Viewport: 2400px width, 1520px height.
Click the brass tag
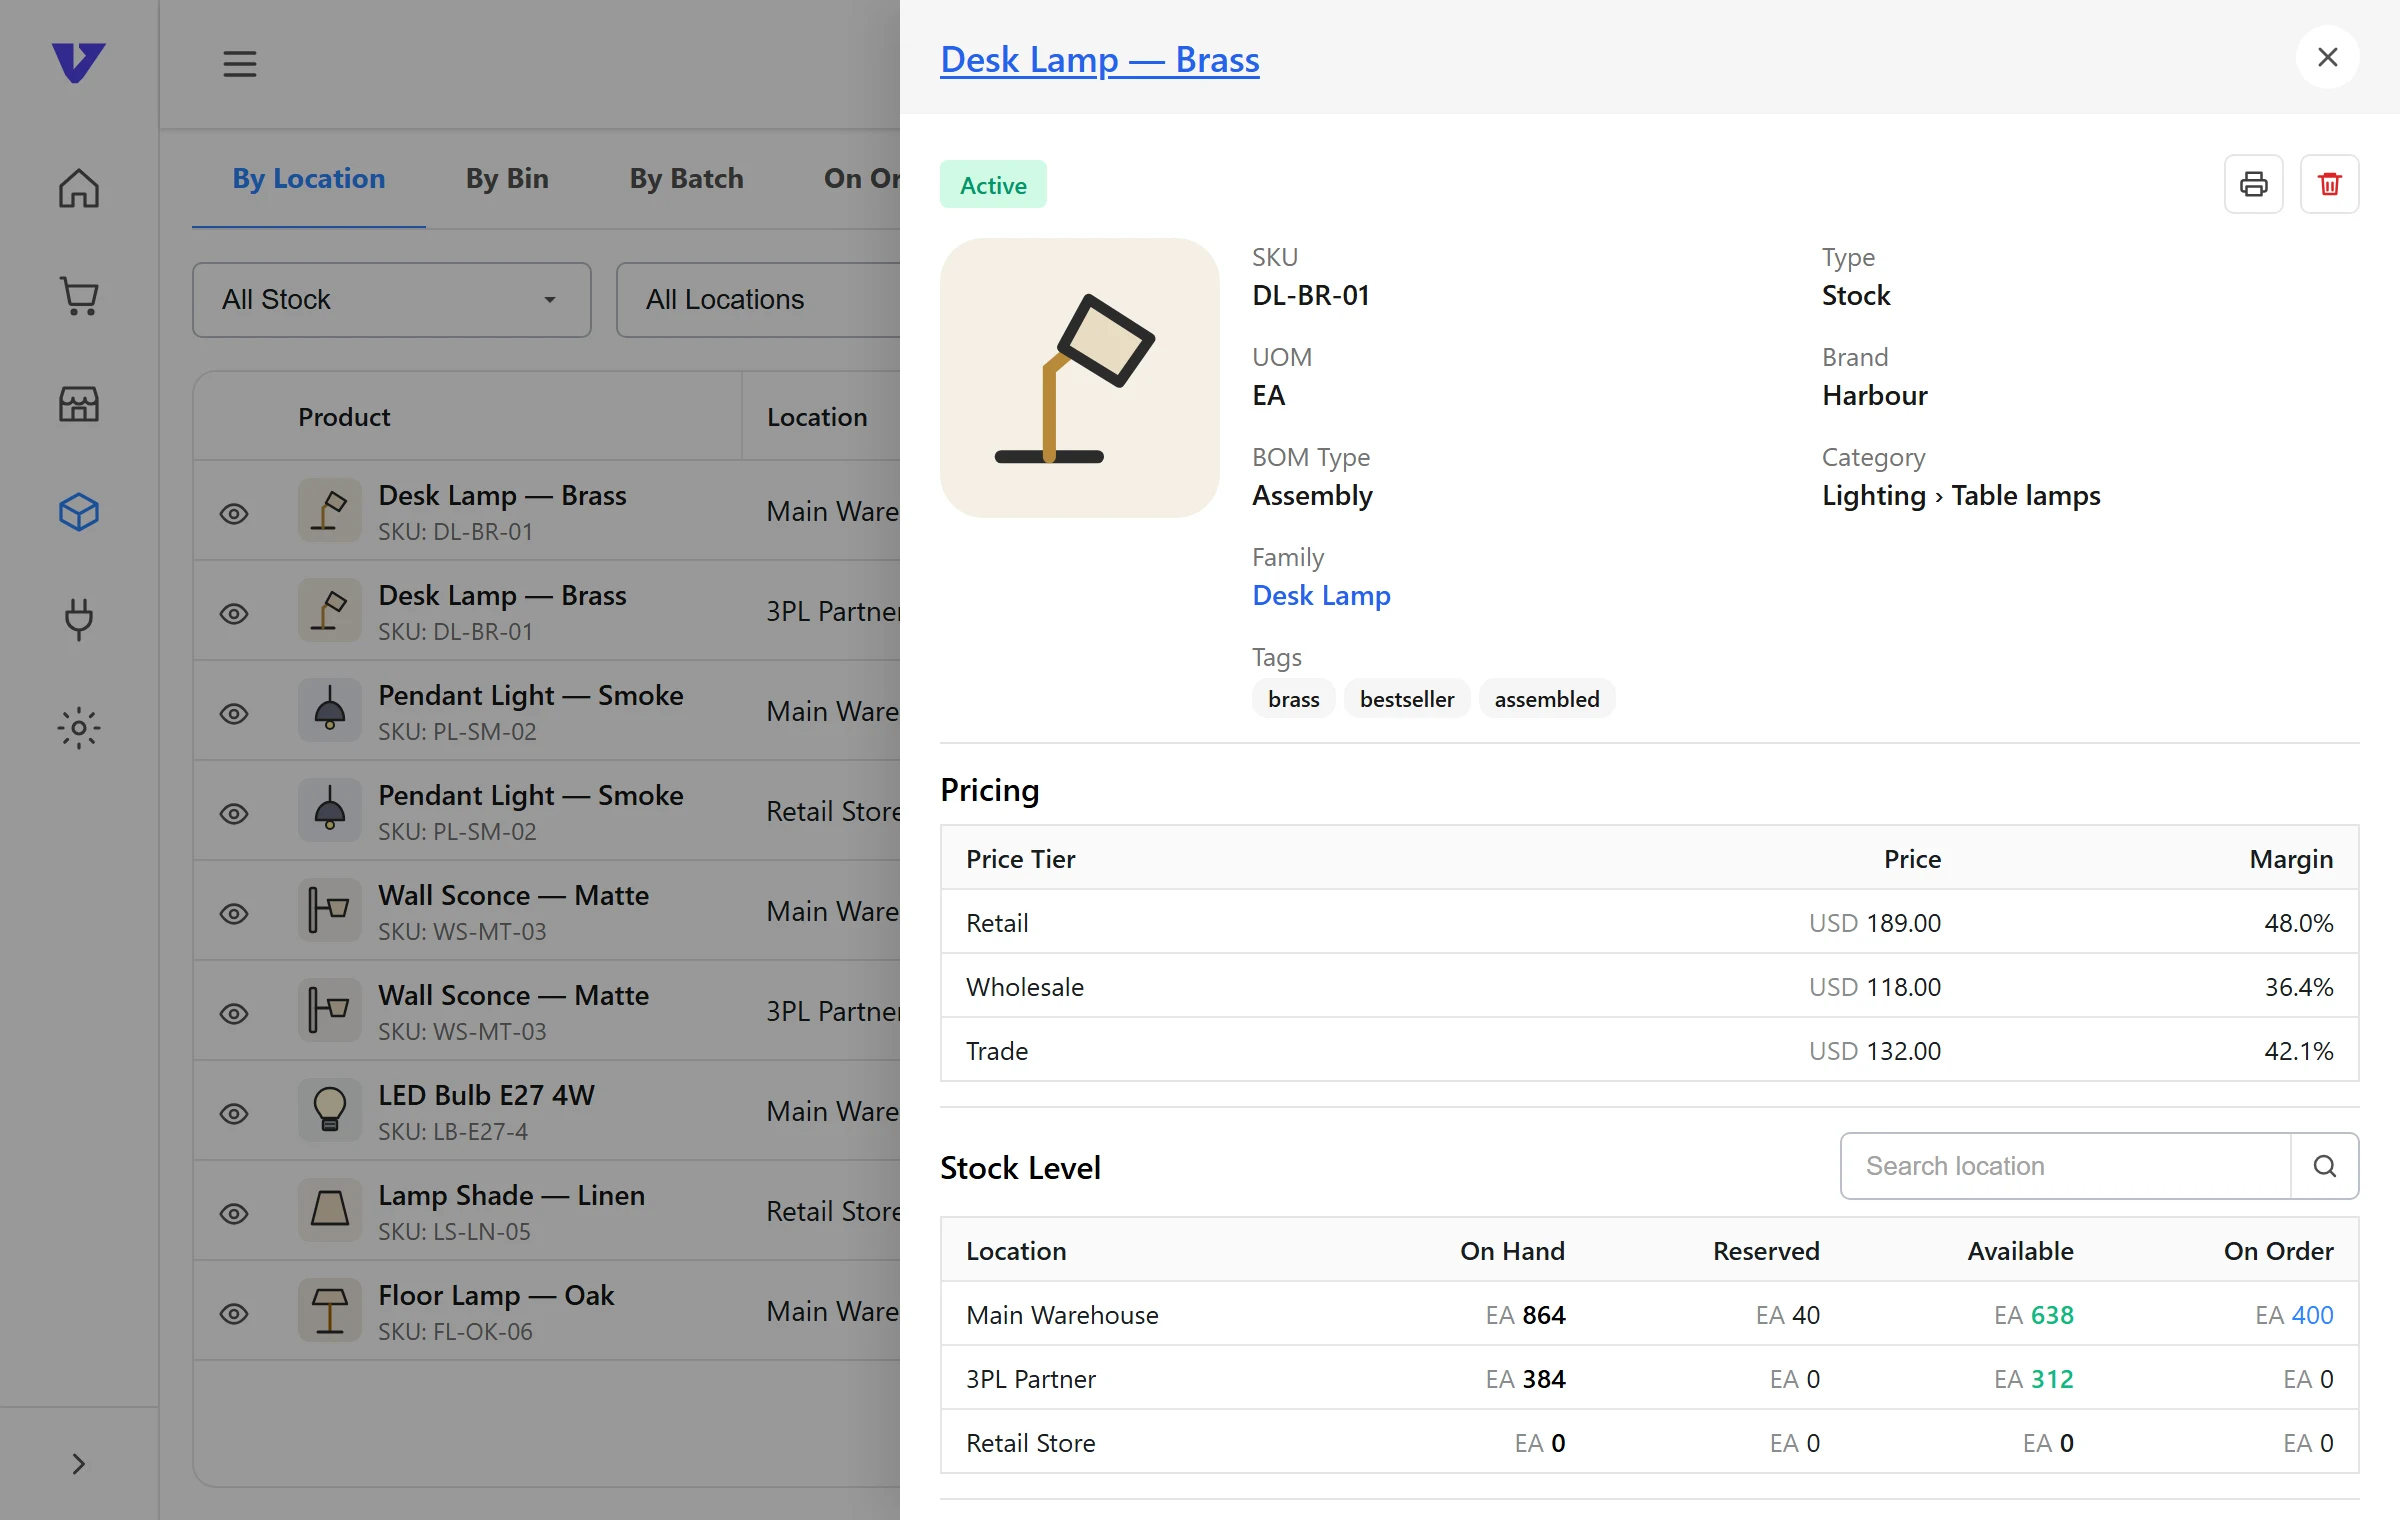pos(1293,699)
